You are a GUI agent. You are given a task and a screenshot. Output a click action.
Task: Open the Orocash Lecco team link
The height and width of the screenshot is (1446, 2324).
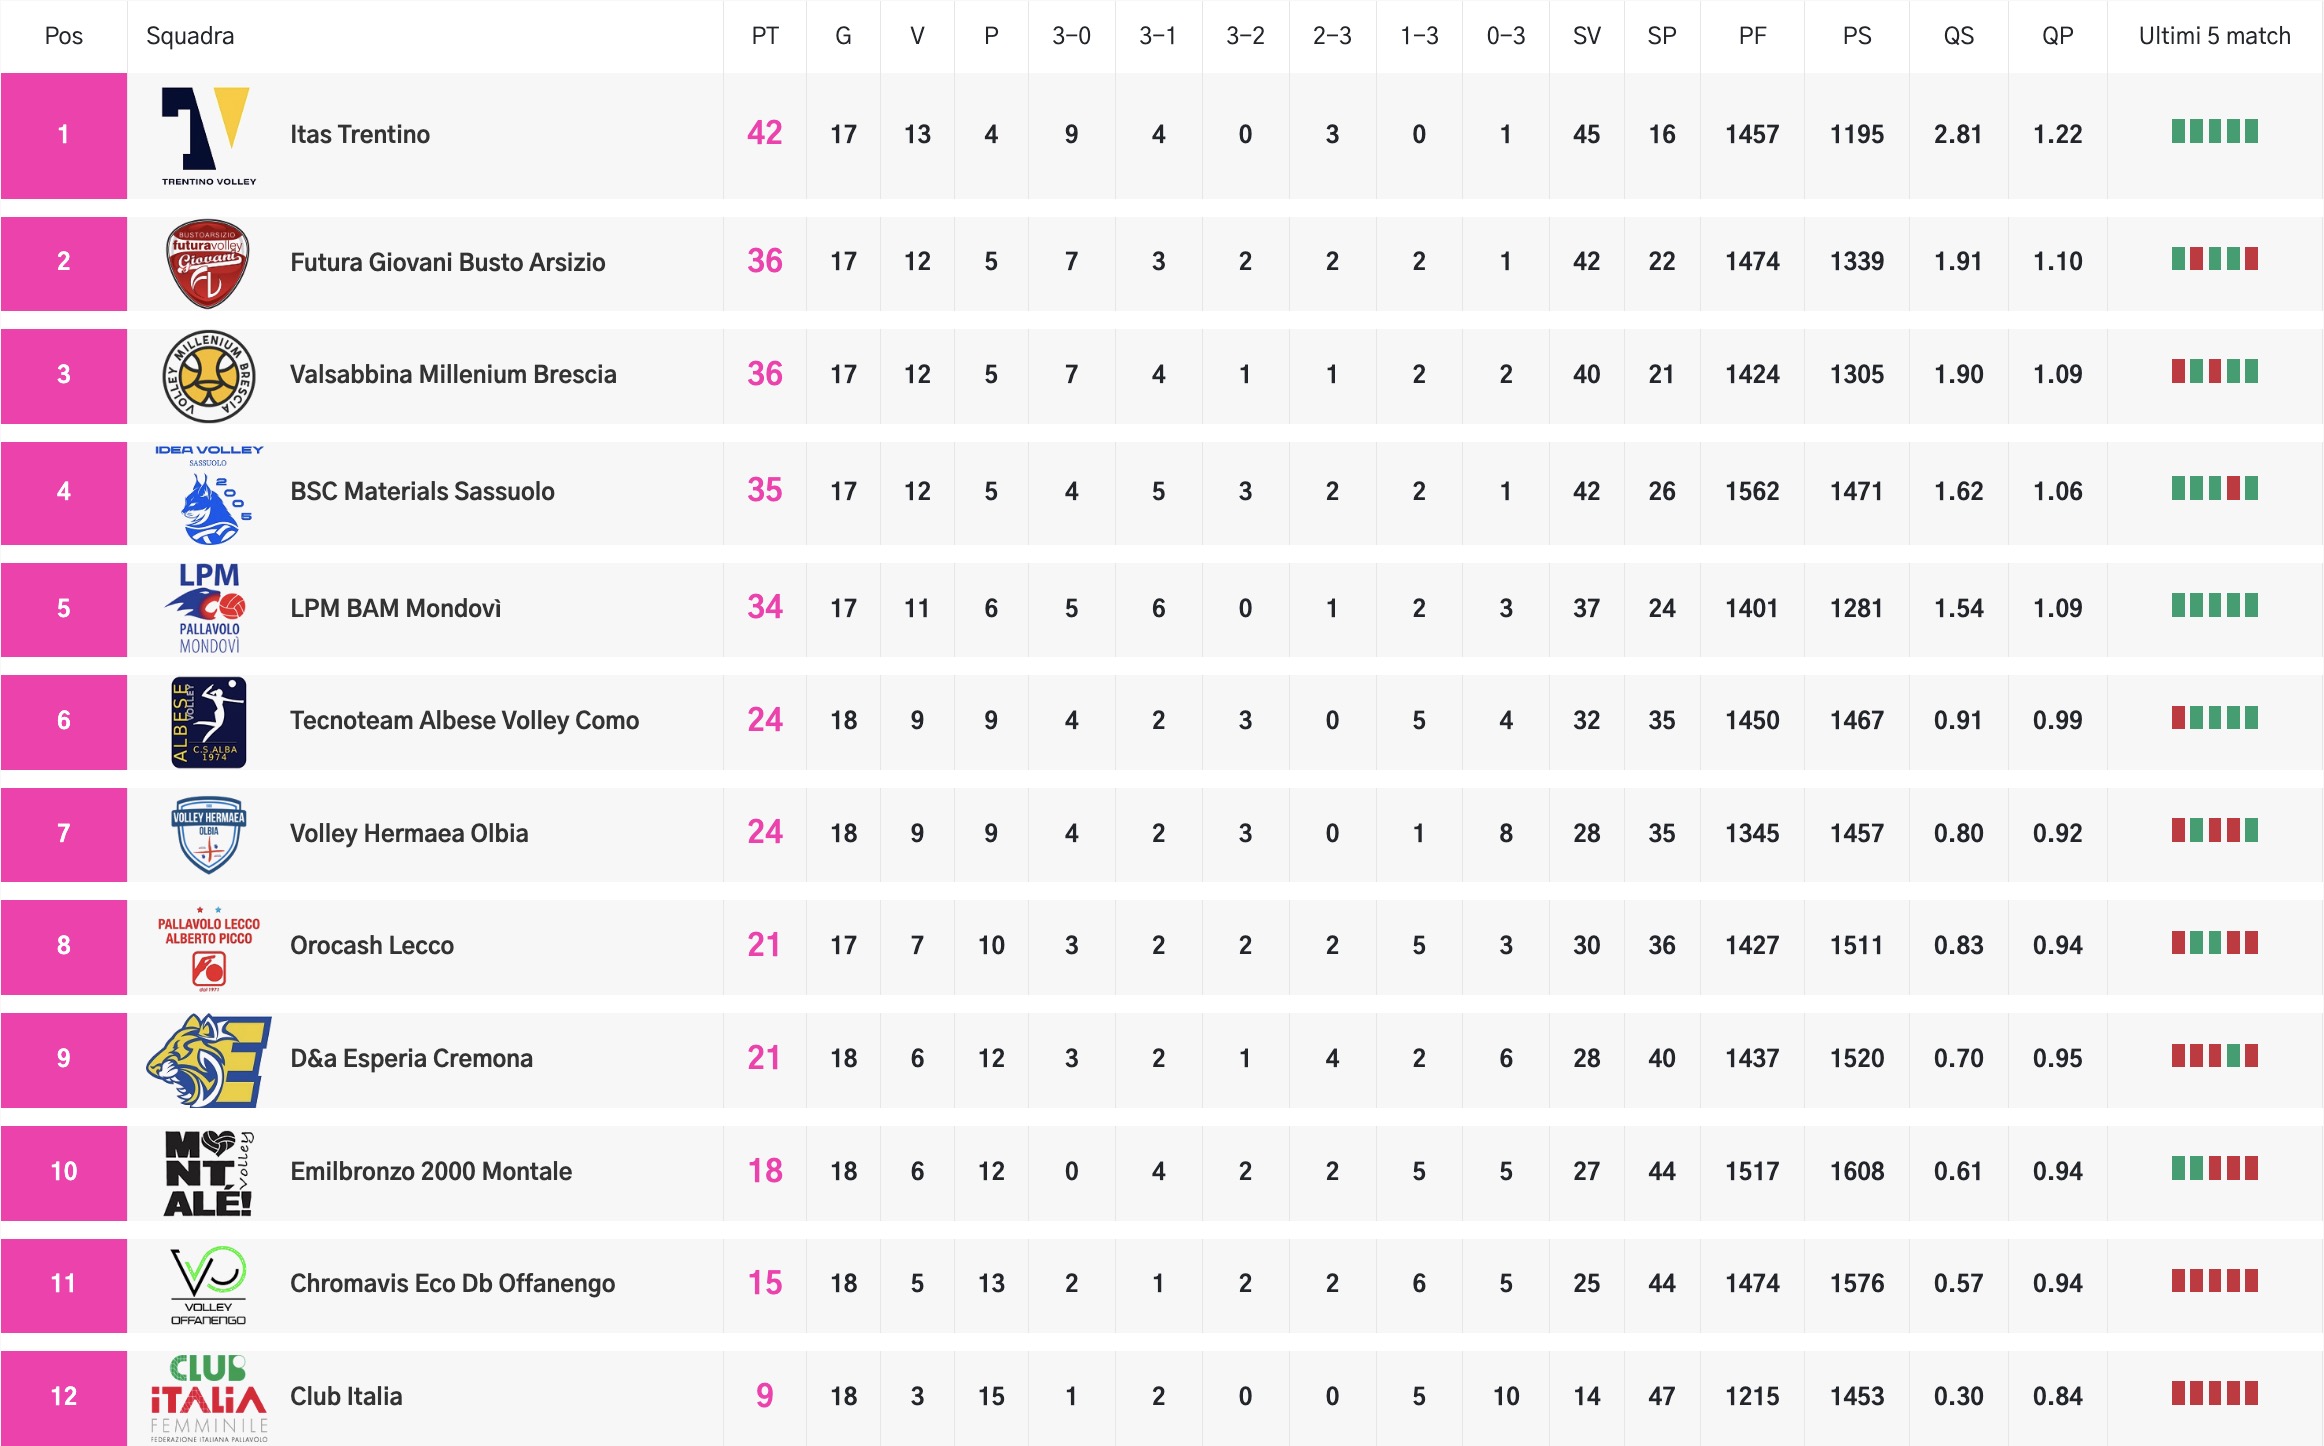click(x=372, y=946)
